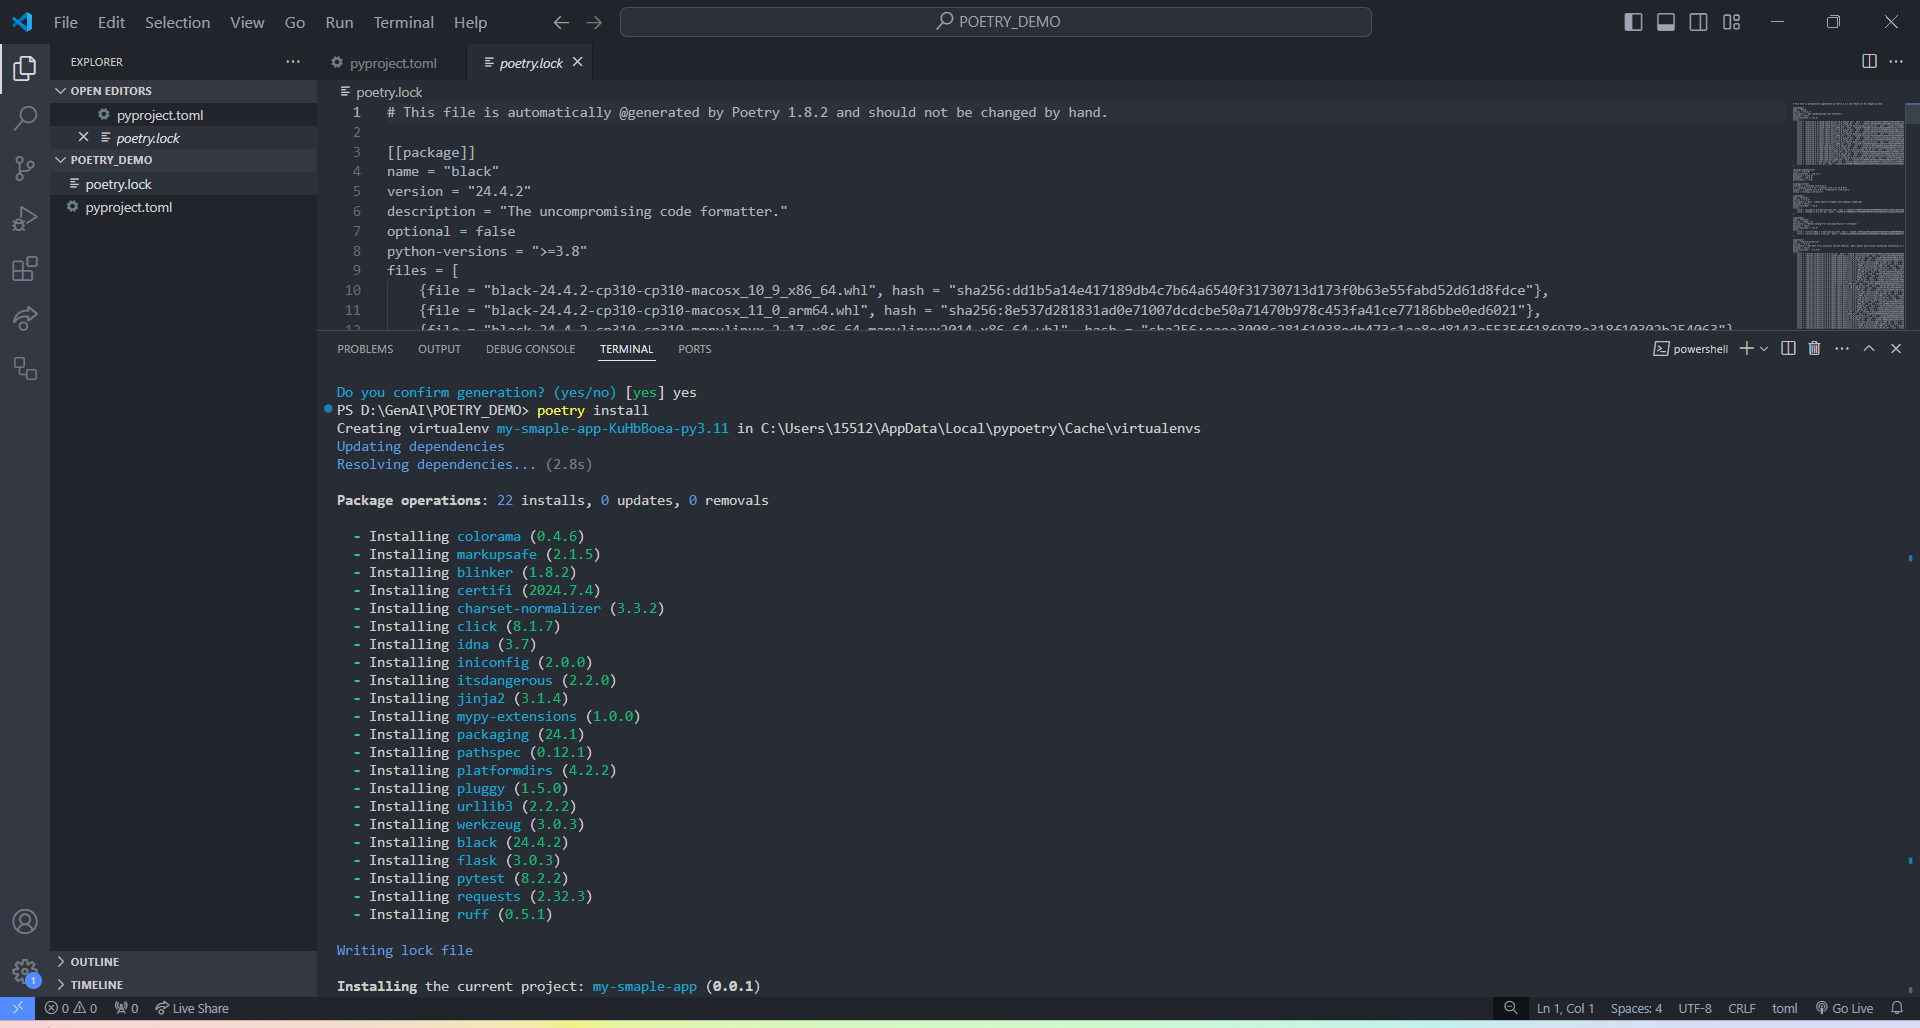Open notifications bell
1920x1028 pixels.
pyautogui.click(x=1897, y=1008)
